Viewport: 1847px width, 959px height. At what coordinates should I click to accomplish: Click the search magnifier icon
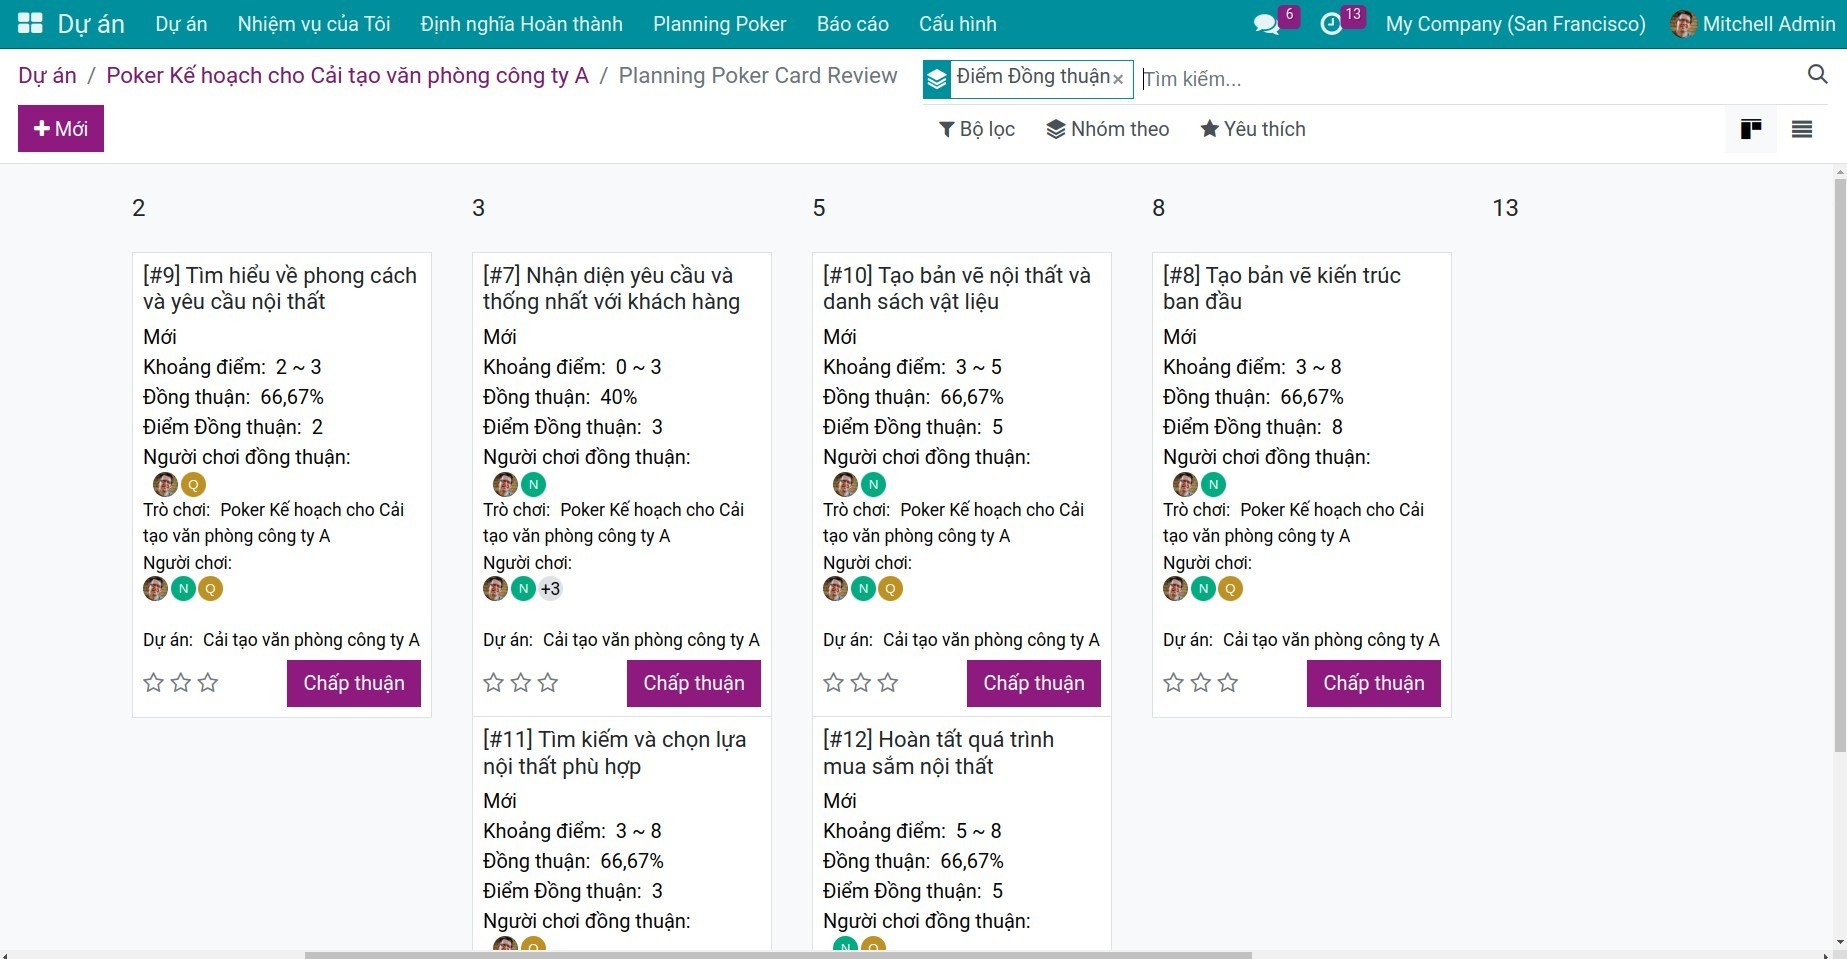click(x=1817, y=74)
